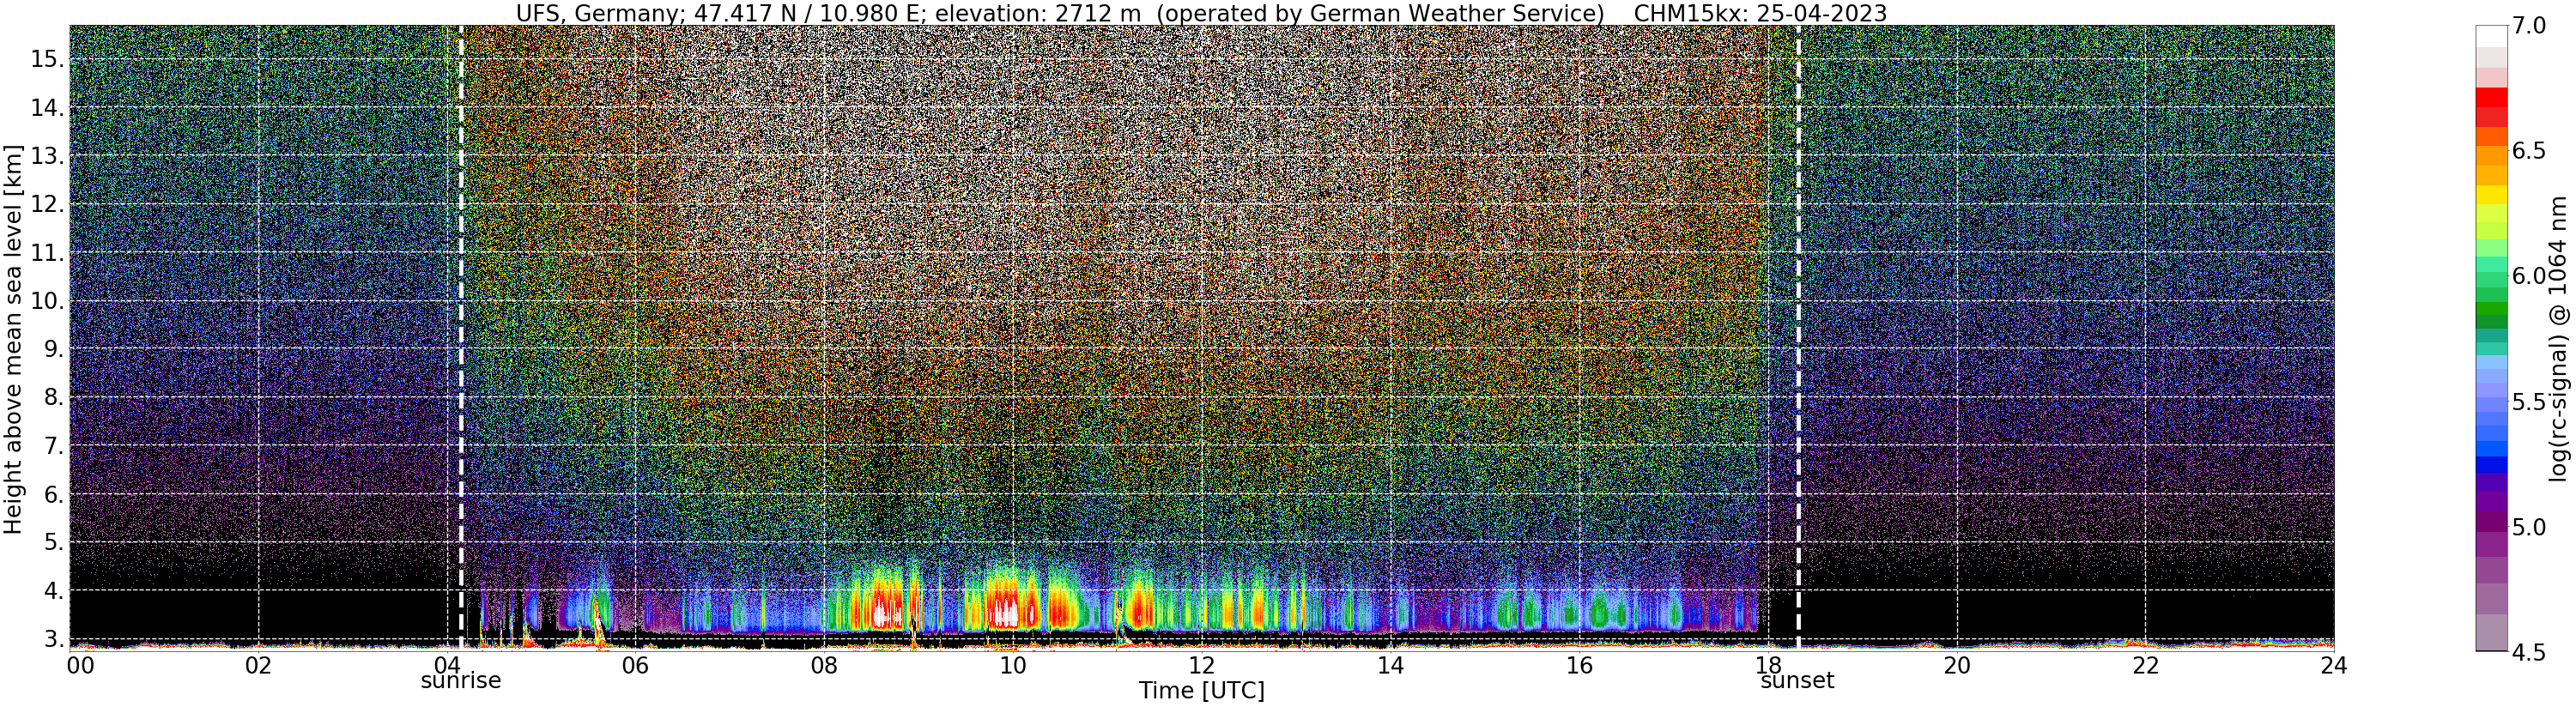Screen dimensions: 2576x707
Task: Click the colorbar tick label '6.0'
Action: [2530, 277]
